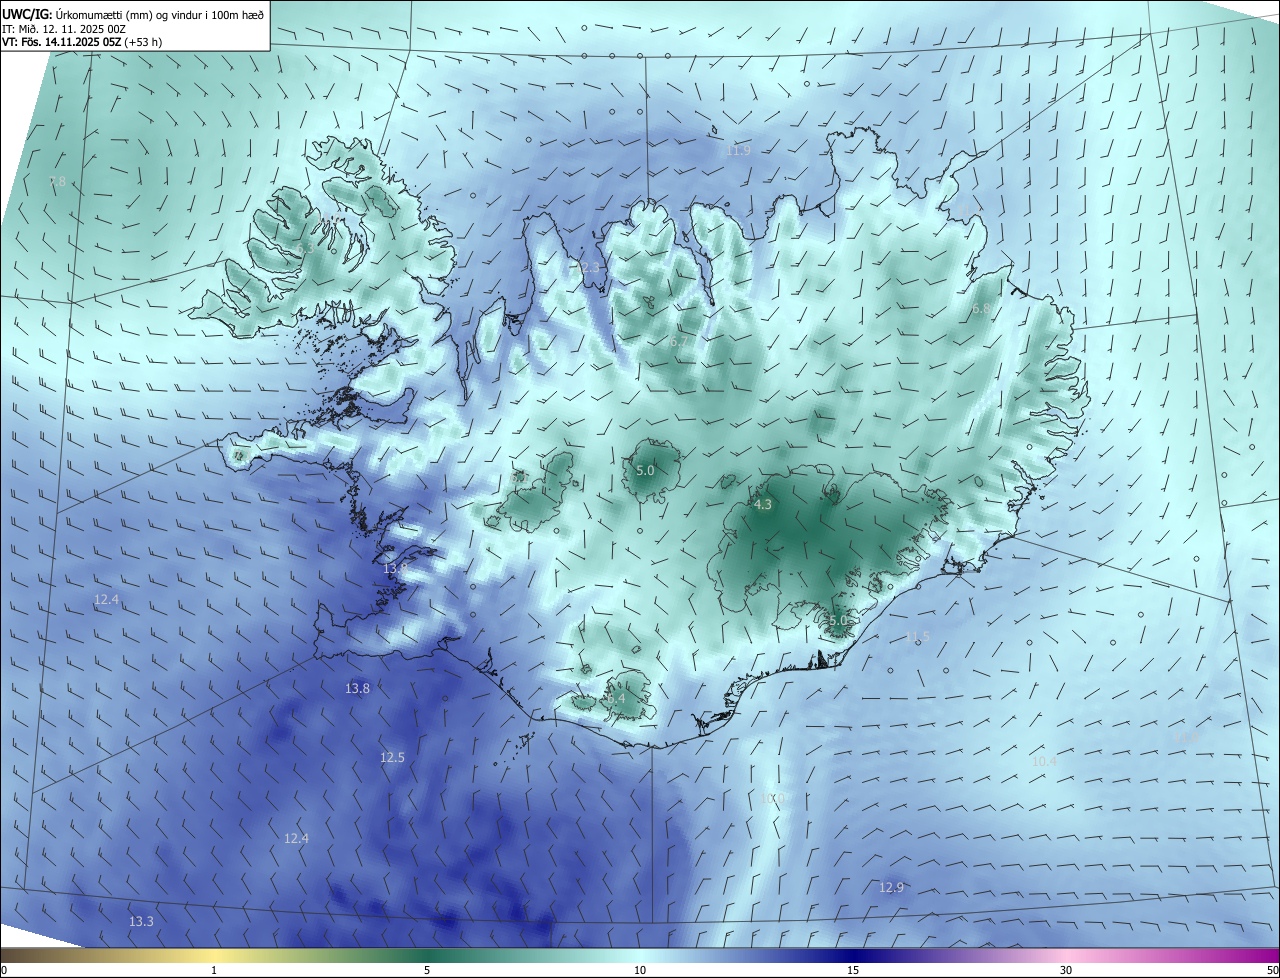This screenshot has width=1280, height=978.
Task: Click the 10 tick on the color scale
Action: point(640,970)
